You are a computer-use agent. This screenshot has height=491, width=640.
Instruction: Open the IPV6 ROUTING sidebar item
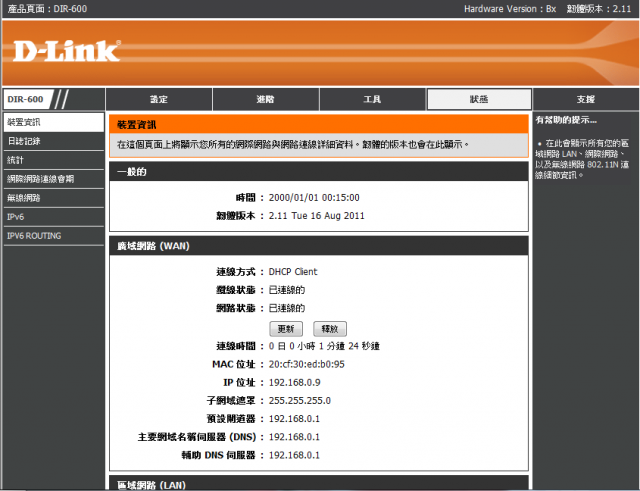54,236
